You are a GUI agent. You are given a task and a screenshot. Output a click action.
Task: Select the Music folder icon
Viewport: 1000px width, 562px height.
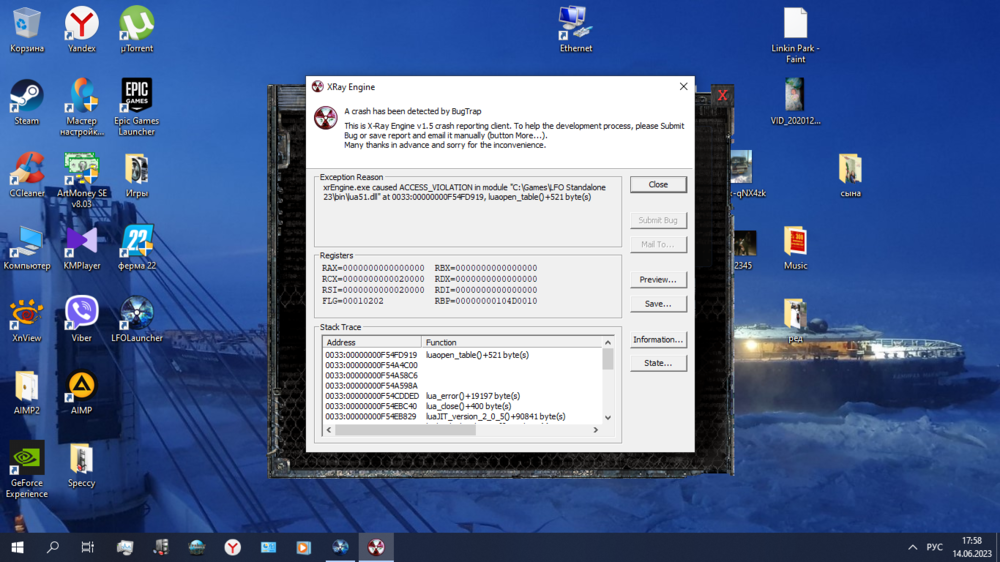click(795, 248)
